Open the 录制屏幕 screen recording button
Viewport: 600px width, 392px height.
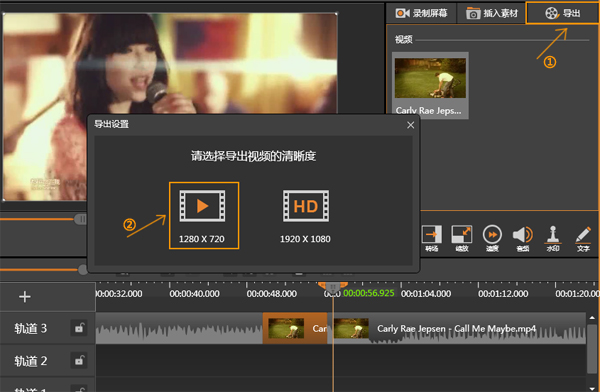[421, 13]
